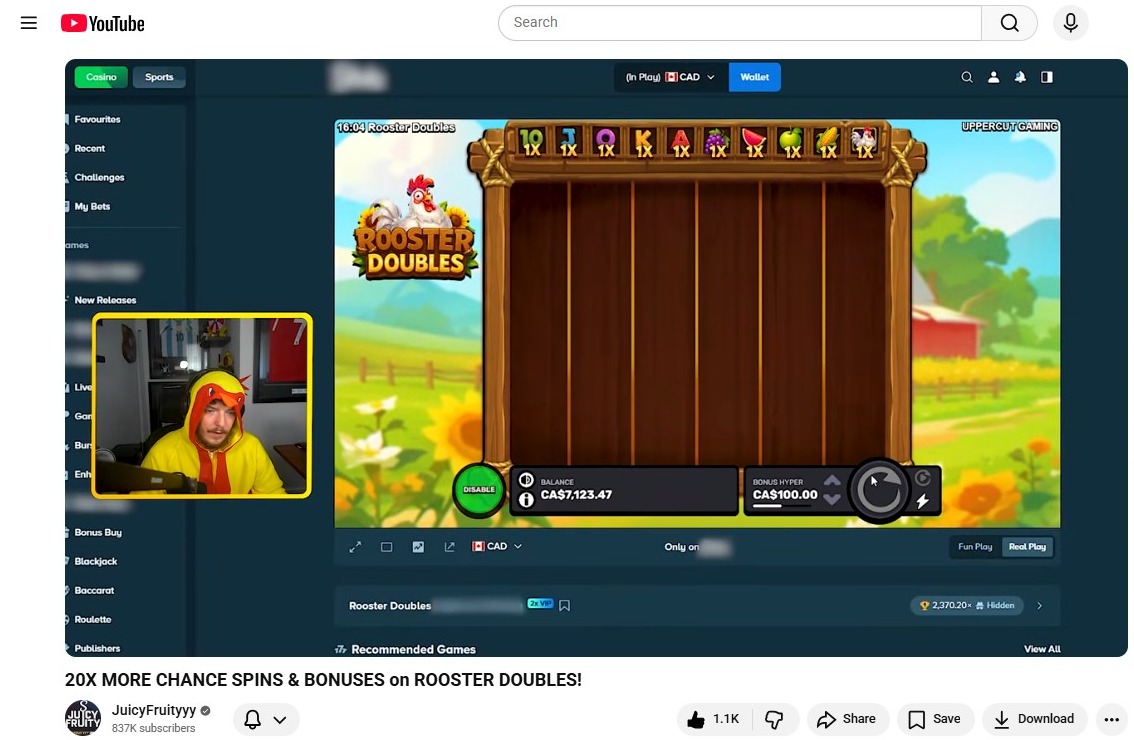
Task: Switch to the Sports tab
Action: pyautogui.click(x=159, y=77)
